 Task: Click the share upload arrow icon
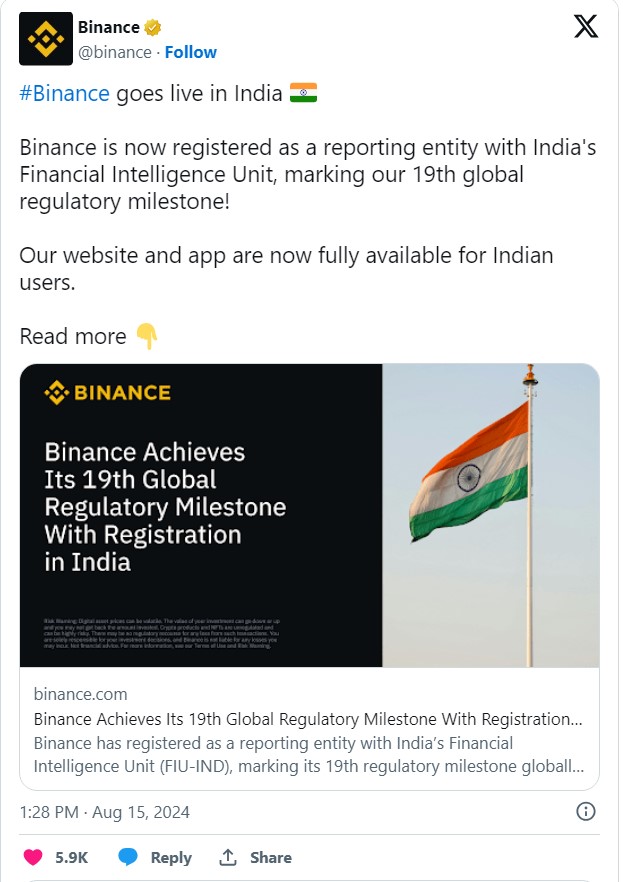(228, 857)
